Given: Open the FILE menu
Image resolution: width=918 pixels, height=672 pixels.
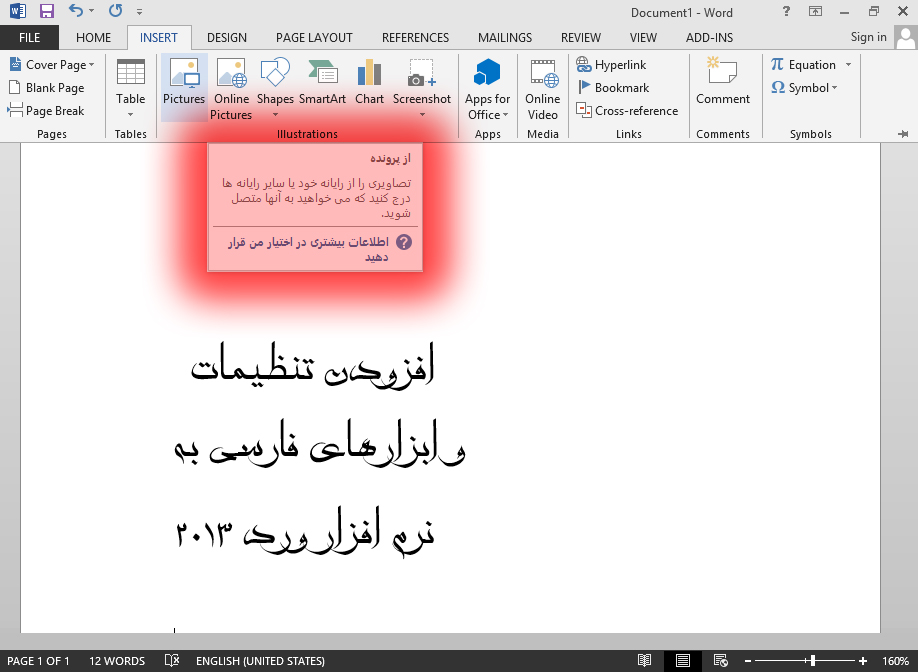Looking at the screenshot, I should coord(29,38).
